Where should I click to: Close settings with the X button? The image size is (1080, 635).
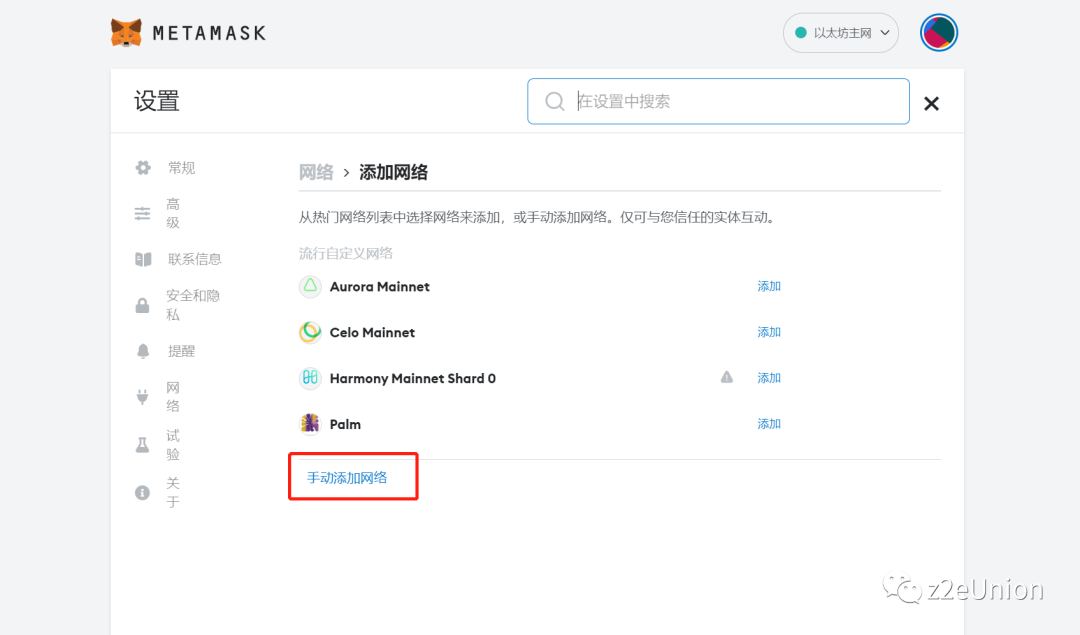(931, 102)
